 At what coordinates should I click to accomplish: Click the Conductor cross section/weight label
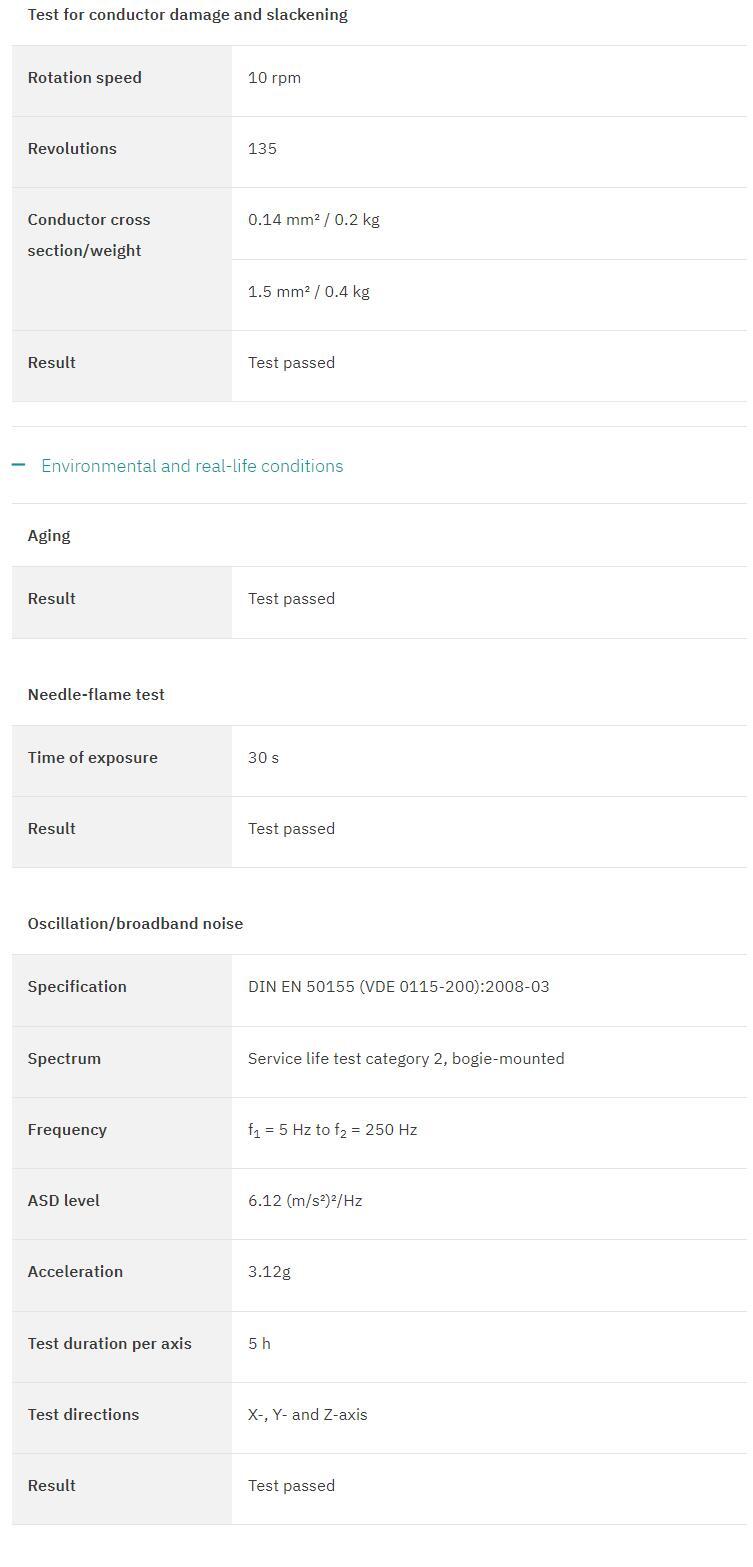click(89, 235)
